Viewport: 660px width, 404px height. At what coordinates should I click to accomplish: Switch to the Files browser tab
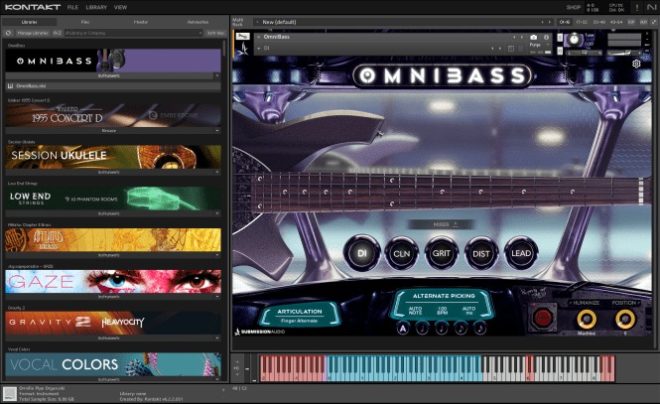click(x=85, y=22)
